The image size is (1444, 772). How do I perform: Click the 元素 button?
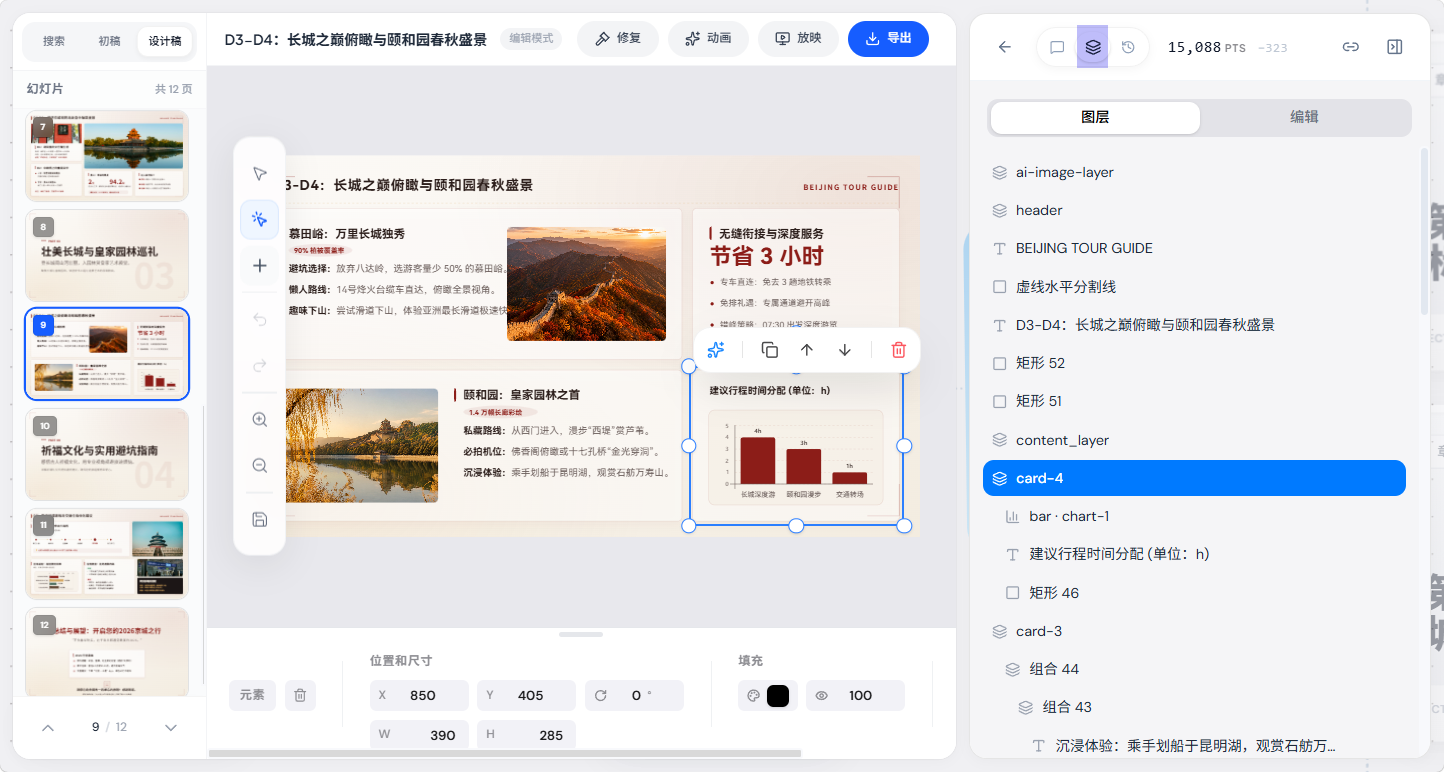pos(252,695)
